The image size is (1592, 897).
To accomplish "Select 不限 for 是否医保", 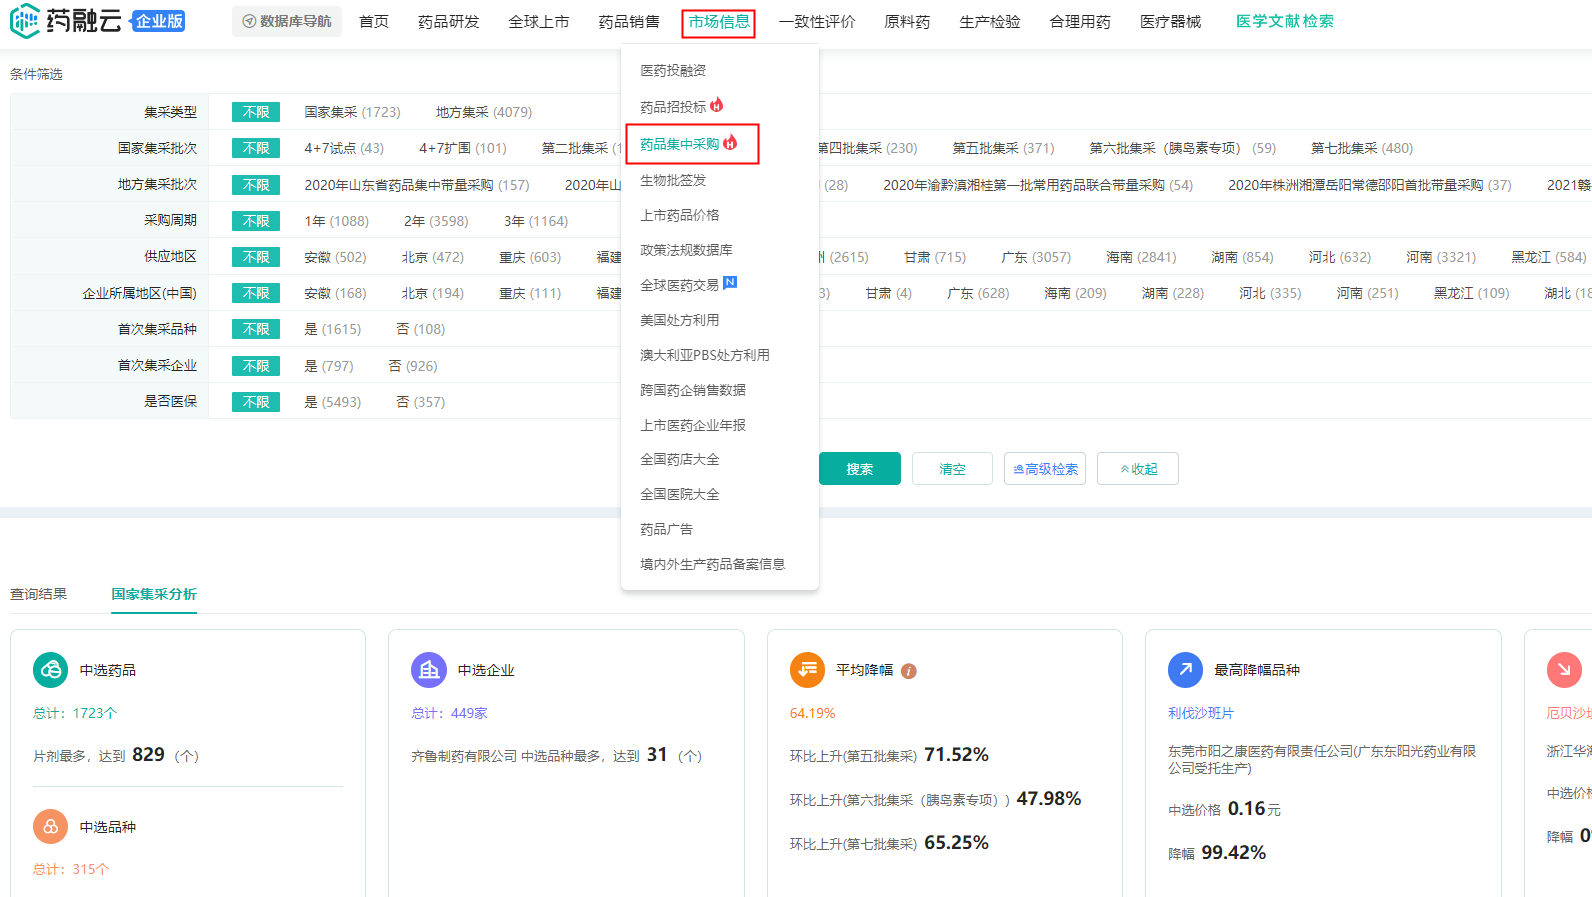I will pos(256,402).
